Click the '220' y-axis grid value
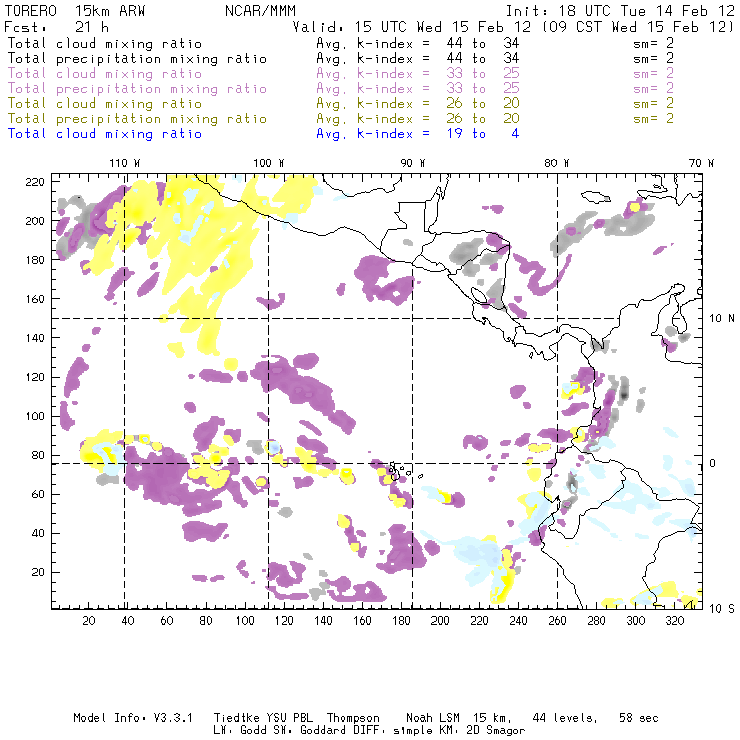Image resolution: width=740 pixels, height=740 pixels. (35, 182)
